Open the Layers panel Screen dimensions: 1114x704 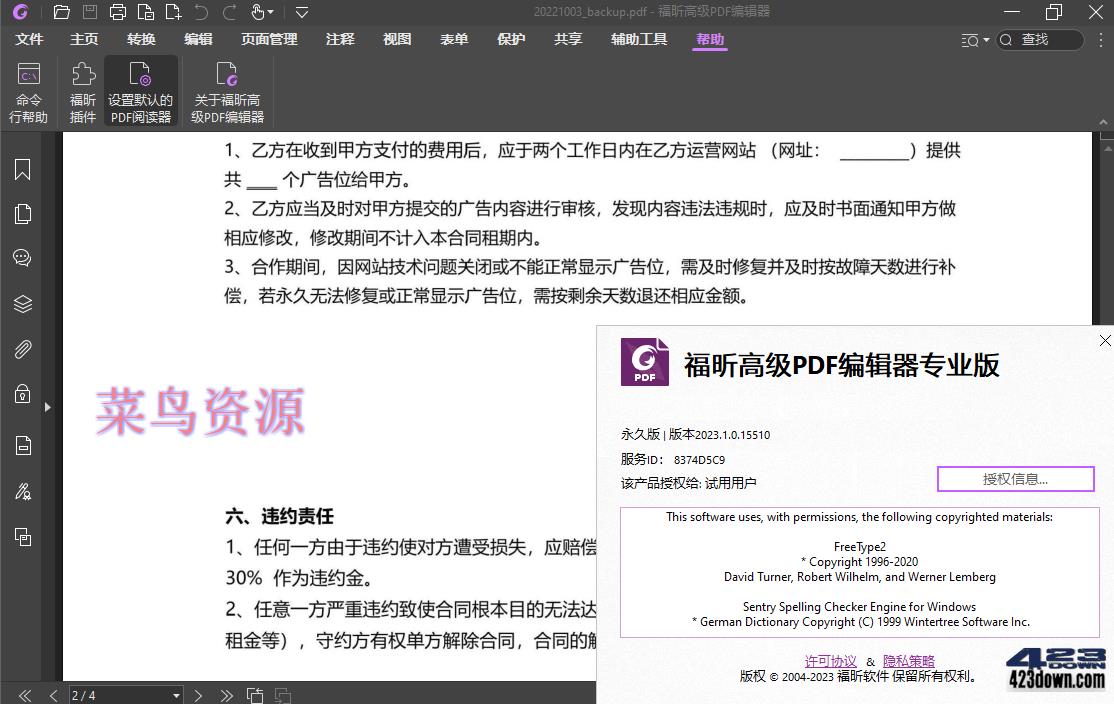tap(22, 303)
